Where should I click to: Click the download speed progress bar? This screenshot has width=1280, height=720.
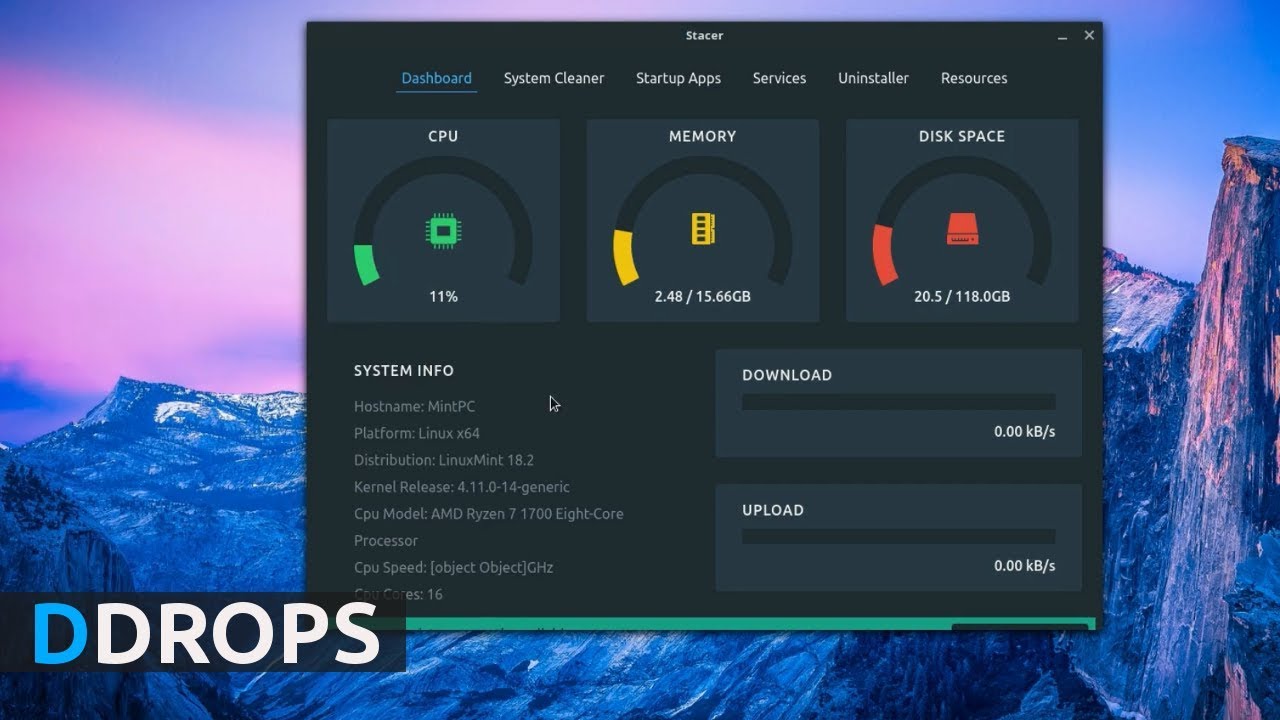[x=898, y=402]
